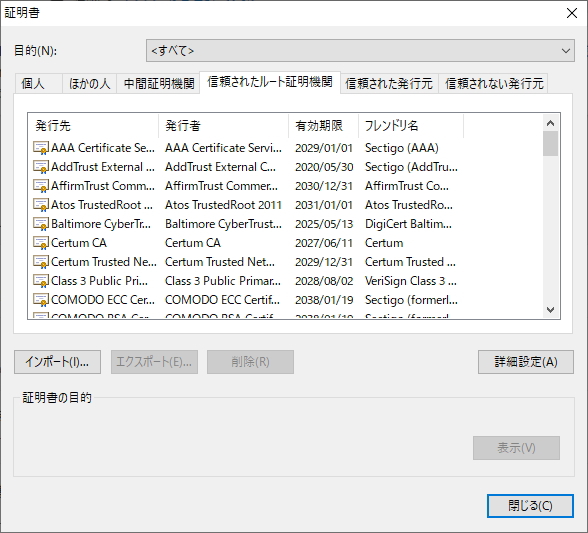Click issuer 'Certum Trusted Net...'
Screen dimensions: 588x533
coord(220,262)
